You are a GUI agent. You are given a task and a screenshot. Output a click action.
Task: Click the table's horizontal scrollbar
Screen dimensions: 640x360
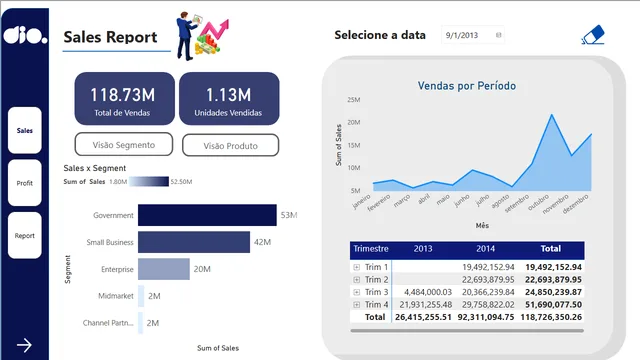(x=467, y=331)
